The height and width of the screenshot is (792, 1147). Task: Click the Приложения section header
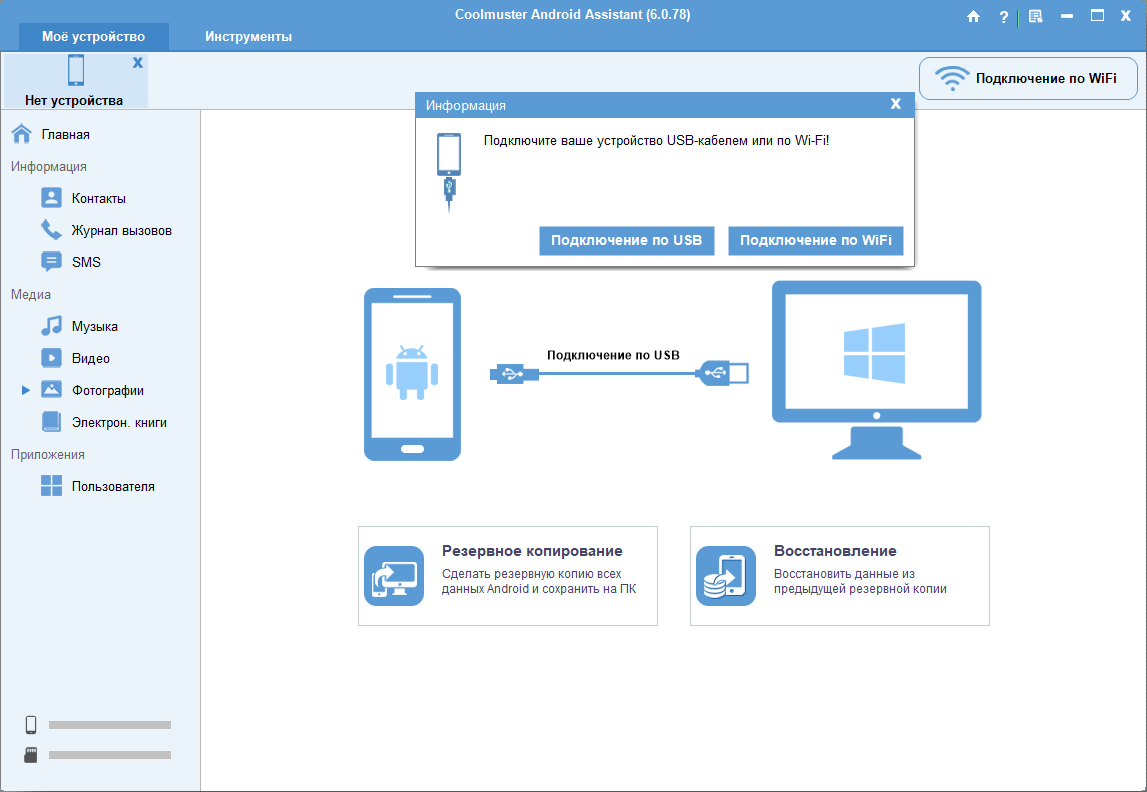(x=48, y=455)
